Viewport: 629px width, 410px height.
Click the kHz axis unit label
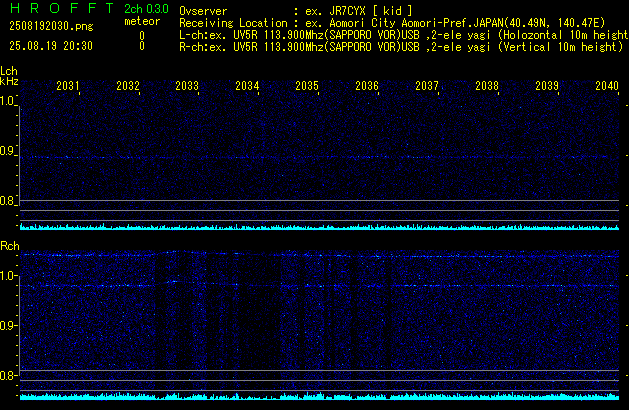click(x=9, y=81)
